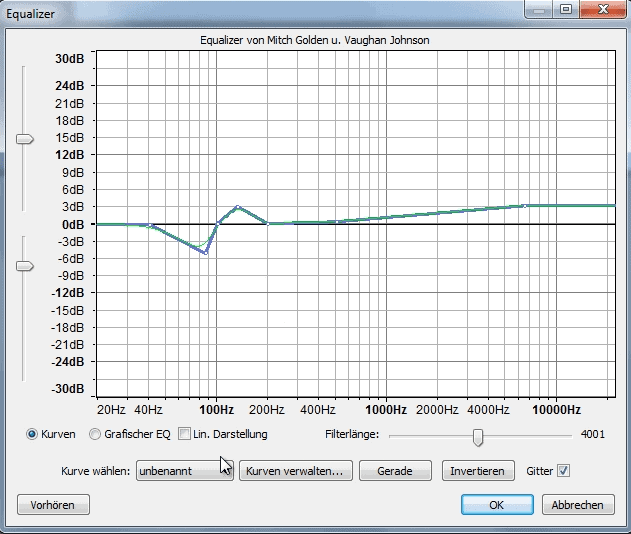Image resolution: width=631 pixels, height=534 pixels.
Task: Click the 4000Hz axis label
Action: point(488,410)
